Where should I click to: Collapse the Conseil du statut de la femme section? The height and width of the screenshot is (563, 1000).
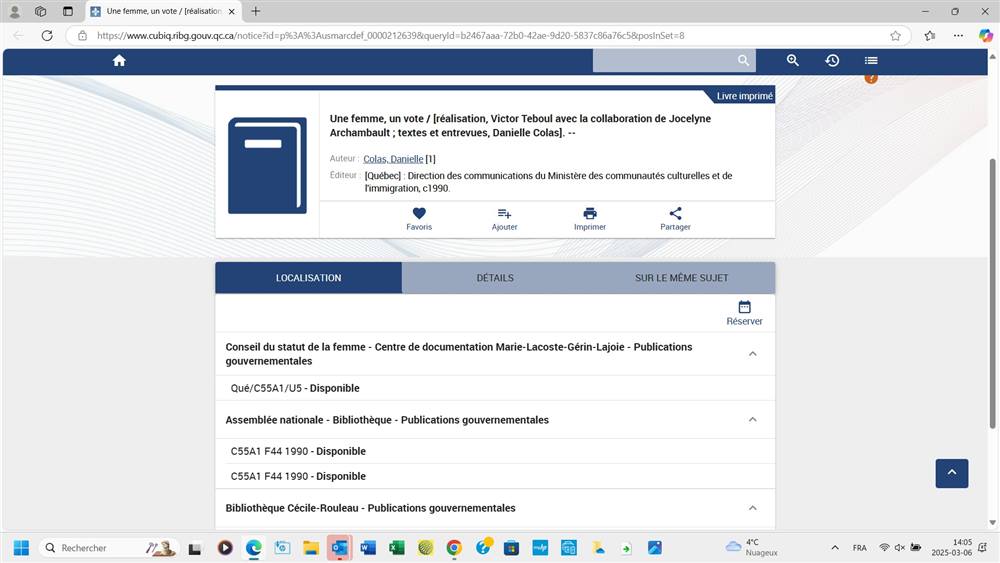click(753, 354)
